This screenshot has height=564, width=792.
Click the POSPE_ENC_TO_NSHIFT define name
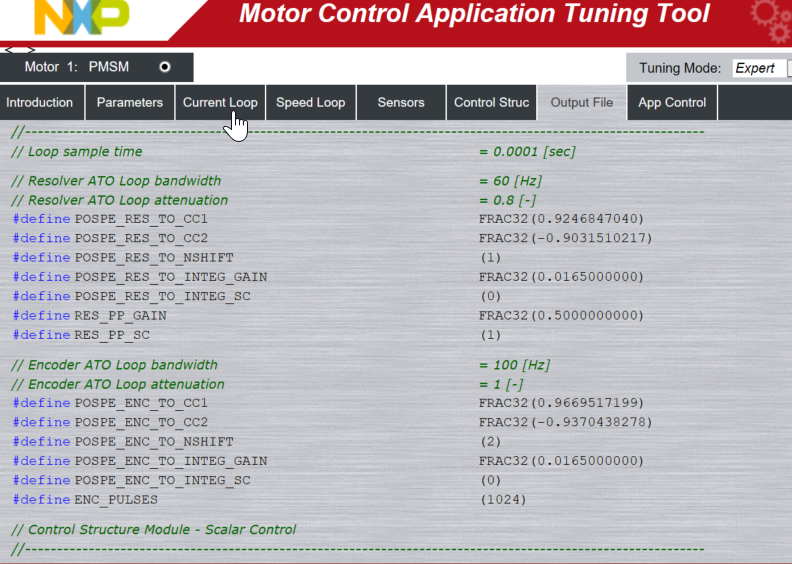pyautogui.click(x=154, y=442)
